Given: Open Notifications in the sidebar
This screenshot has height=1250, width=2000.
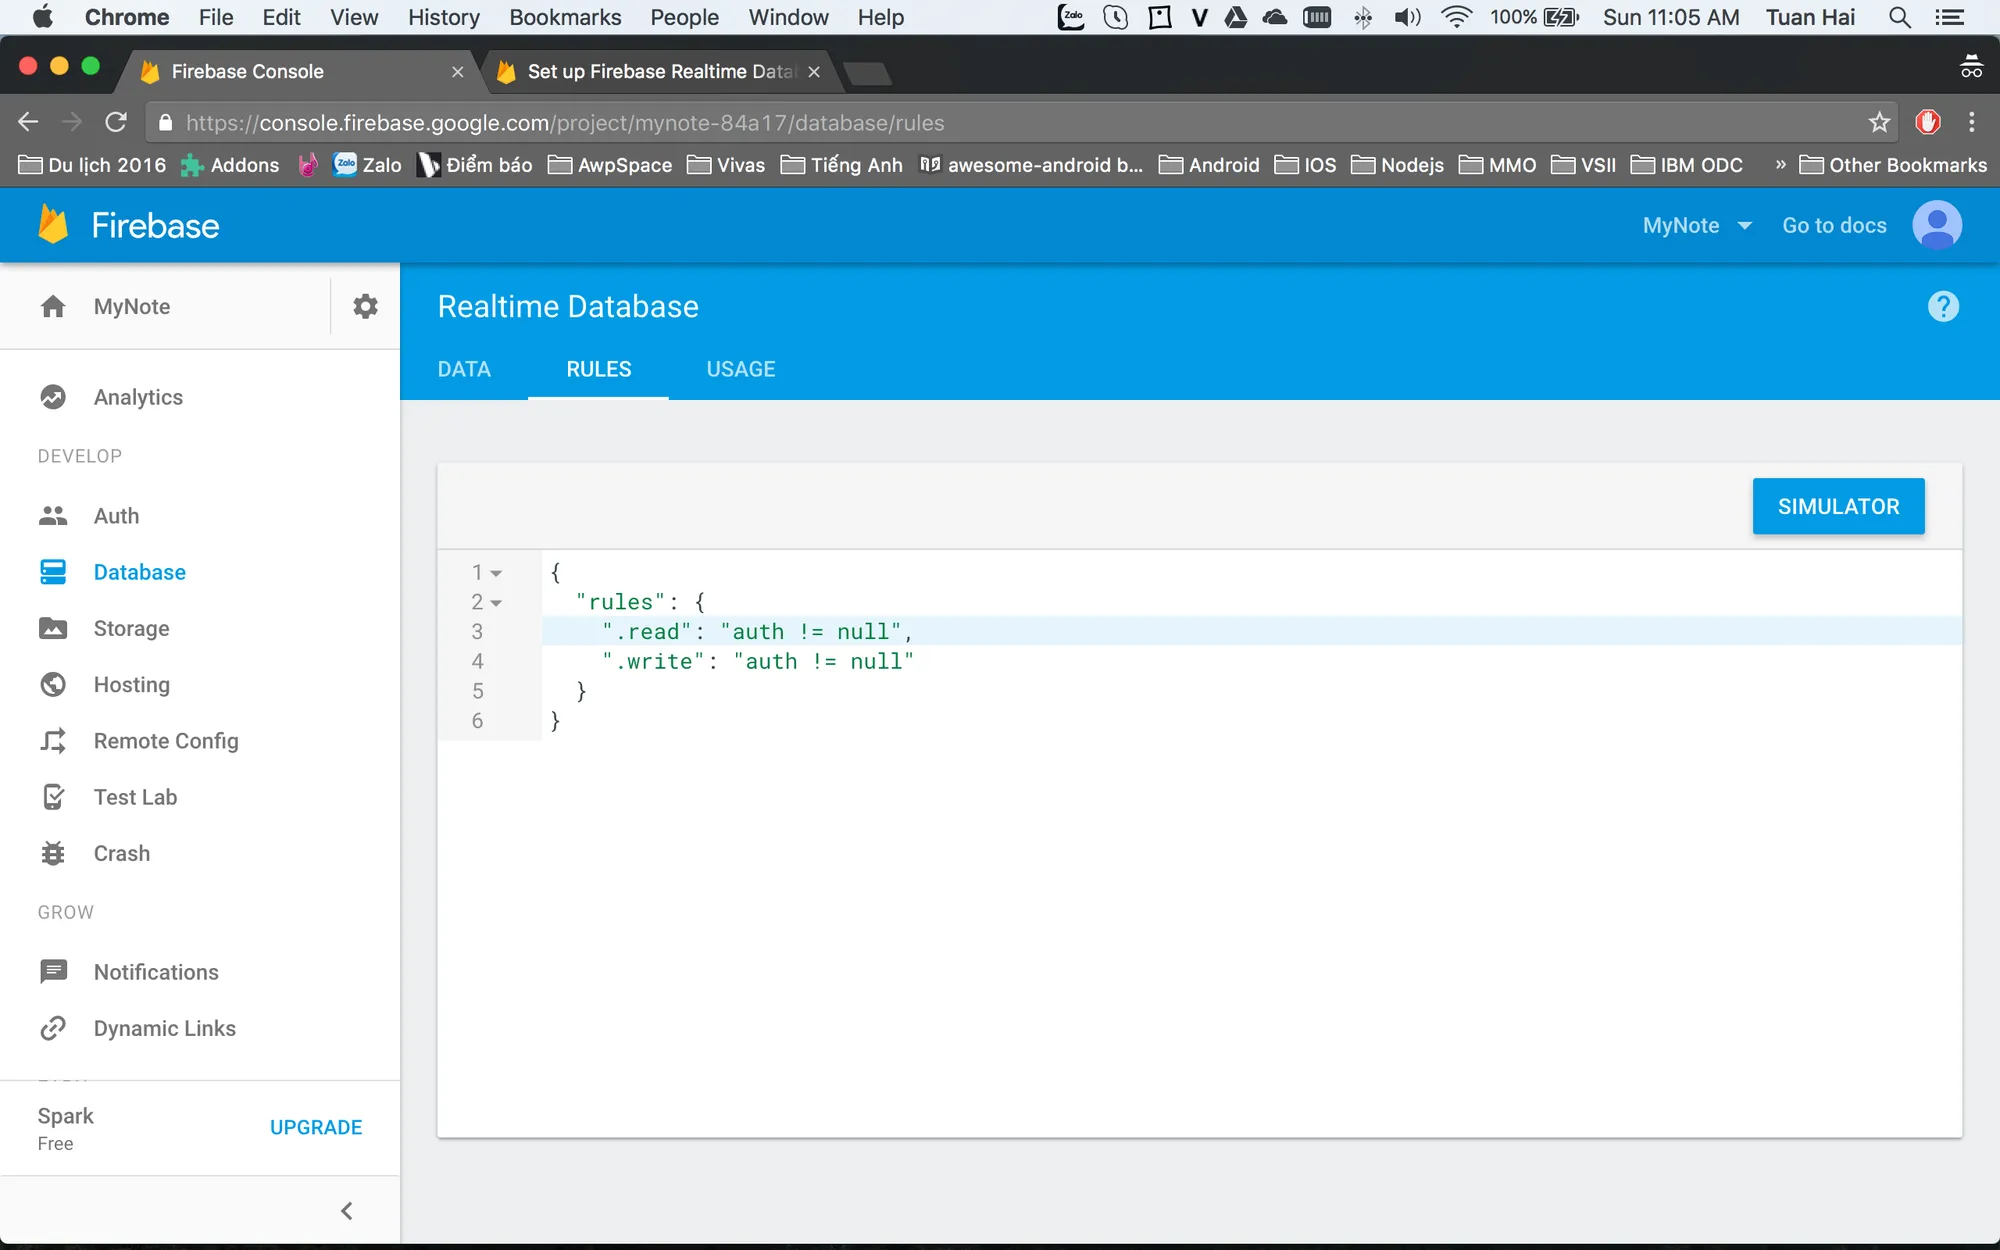Looking at the screenshot, I should [155, 972].
